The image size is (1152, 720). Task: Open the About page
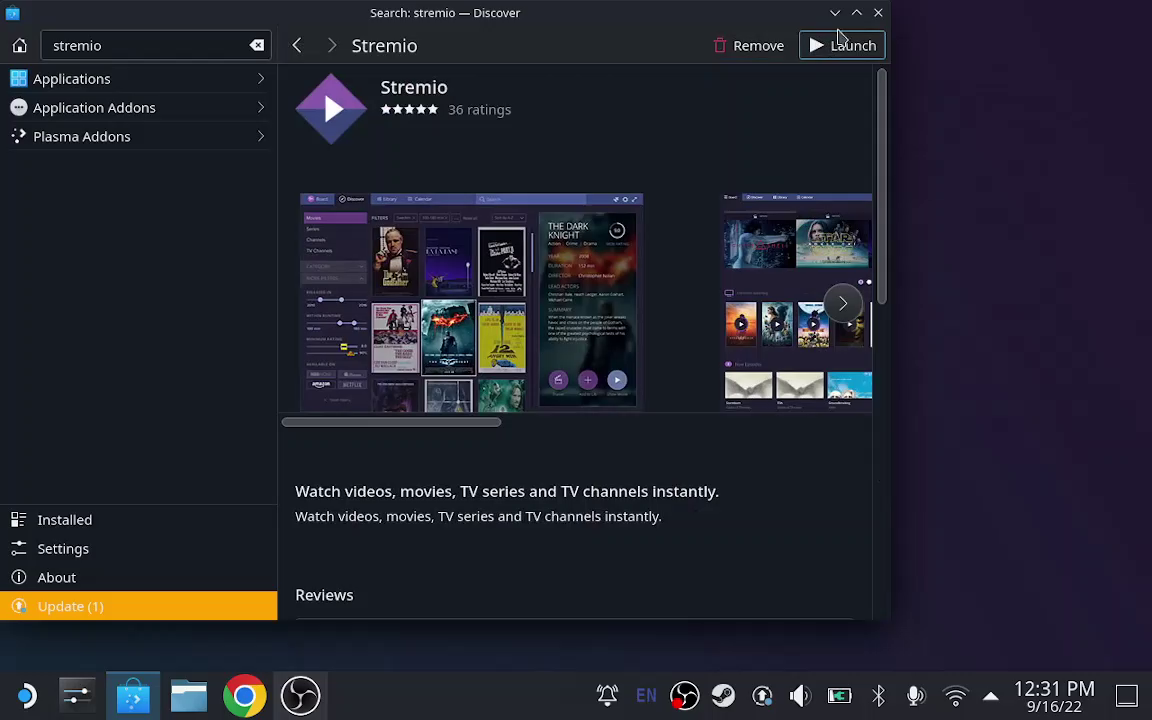tap(138, 577)
